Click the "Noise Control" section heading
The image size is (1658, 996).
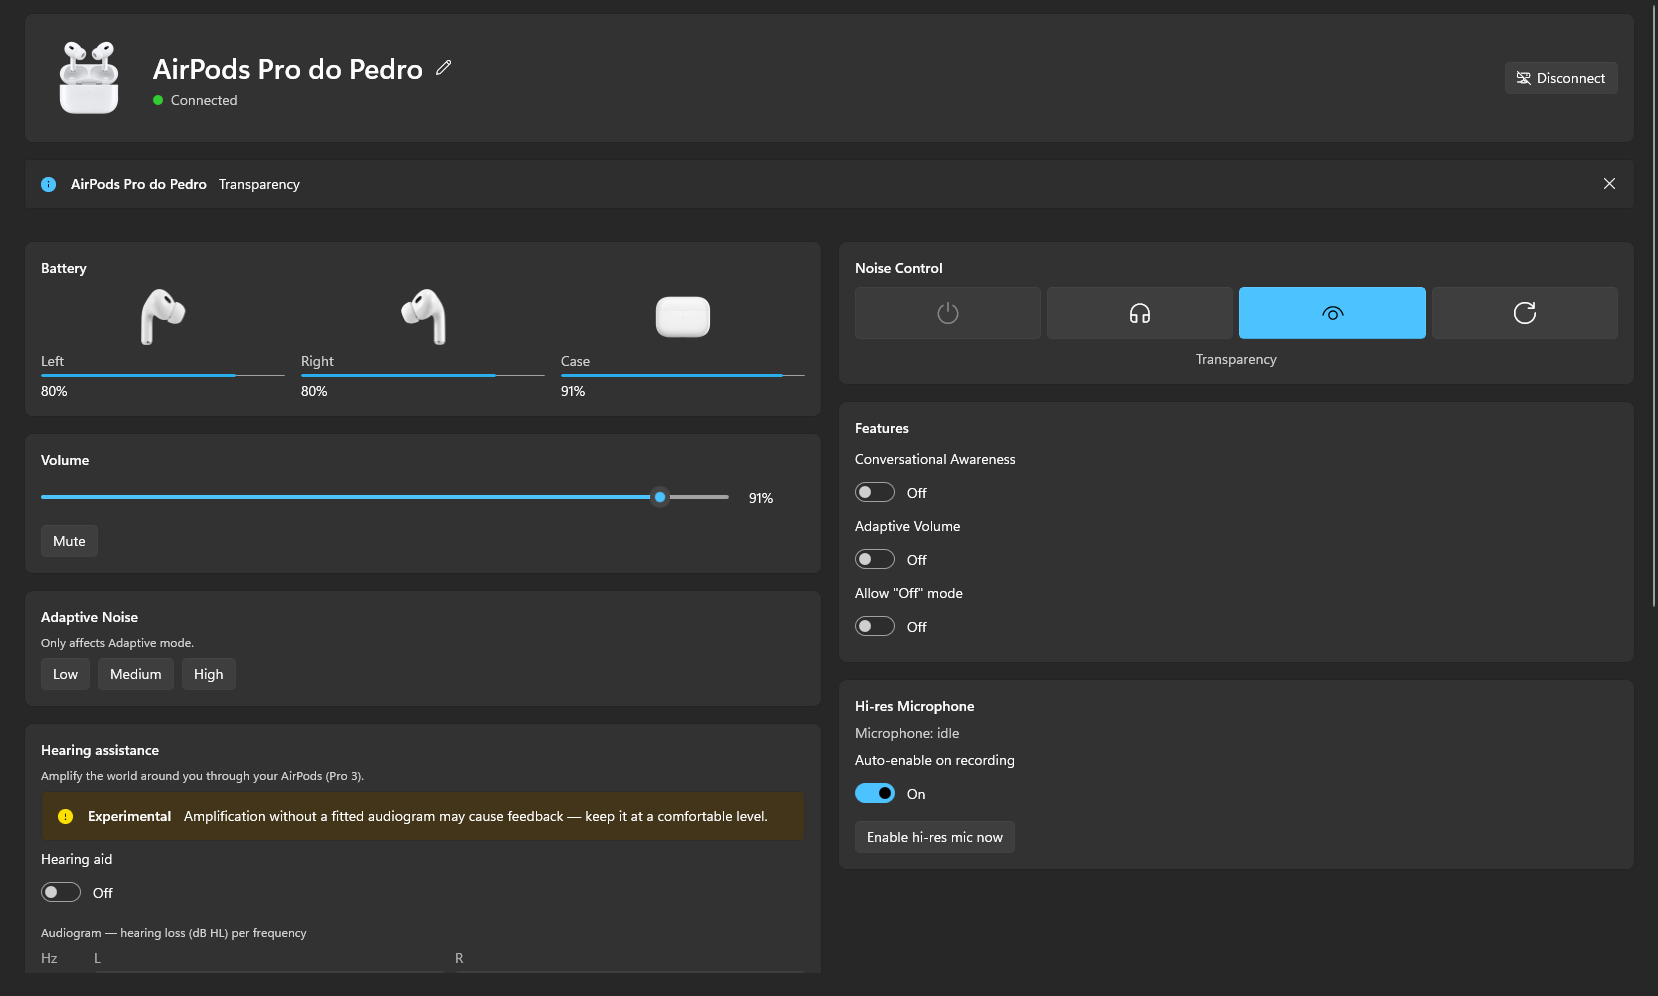click(x=899, y=268)
